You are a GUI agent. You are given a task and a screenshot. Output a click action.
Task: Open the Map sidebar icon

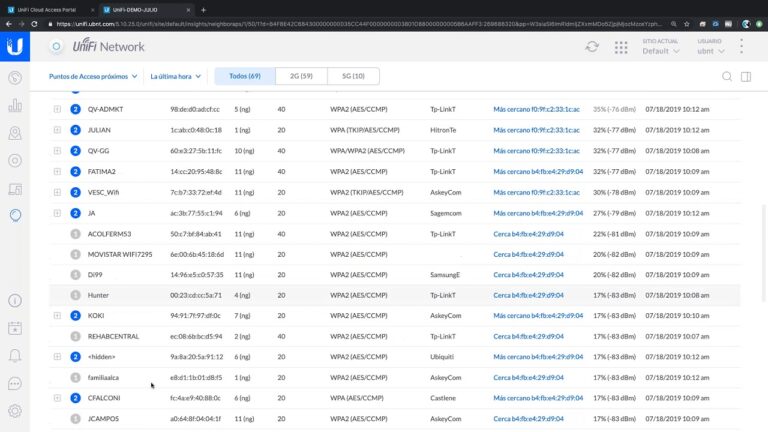[15, 133]
